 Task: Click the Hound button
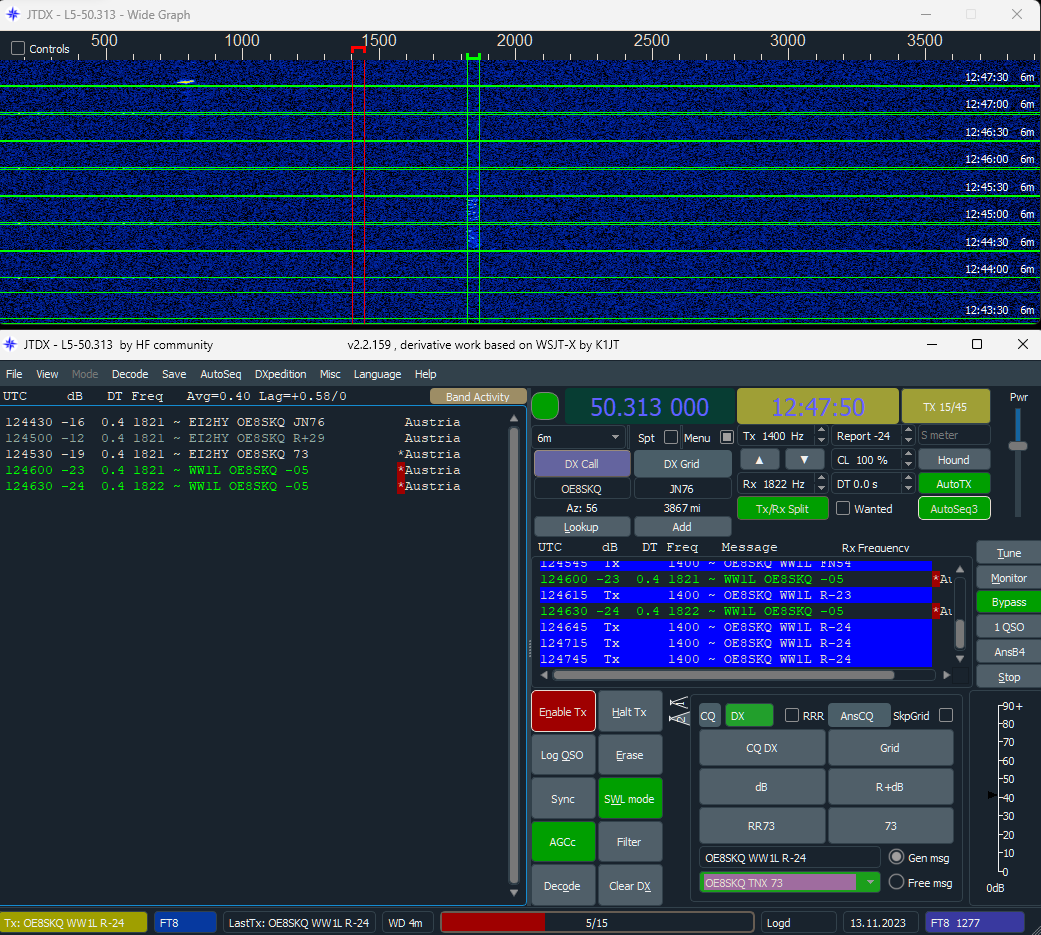[953, 460]
